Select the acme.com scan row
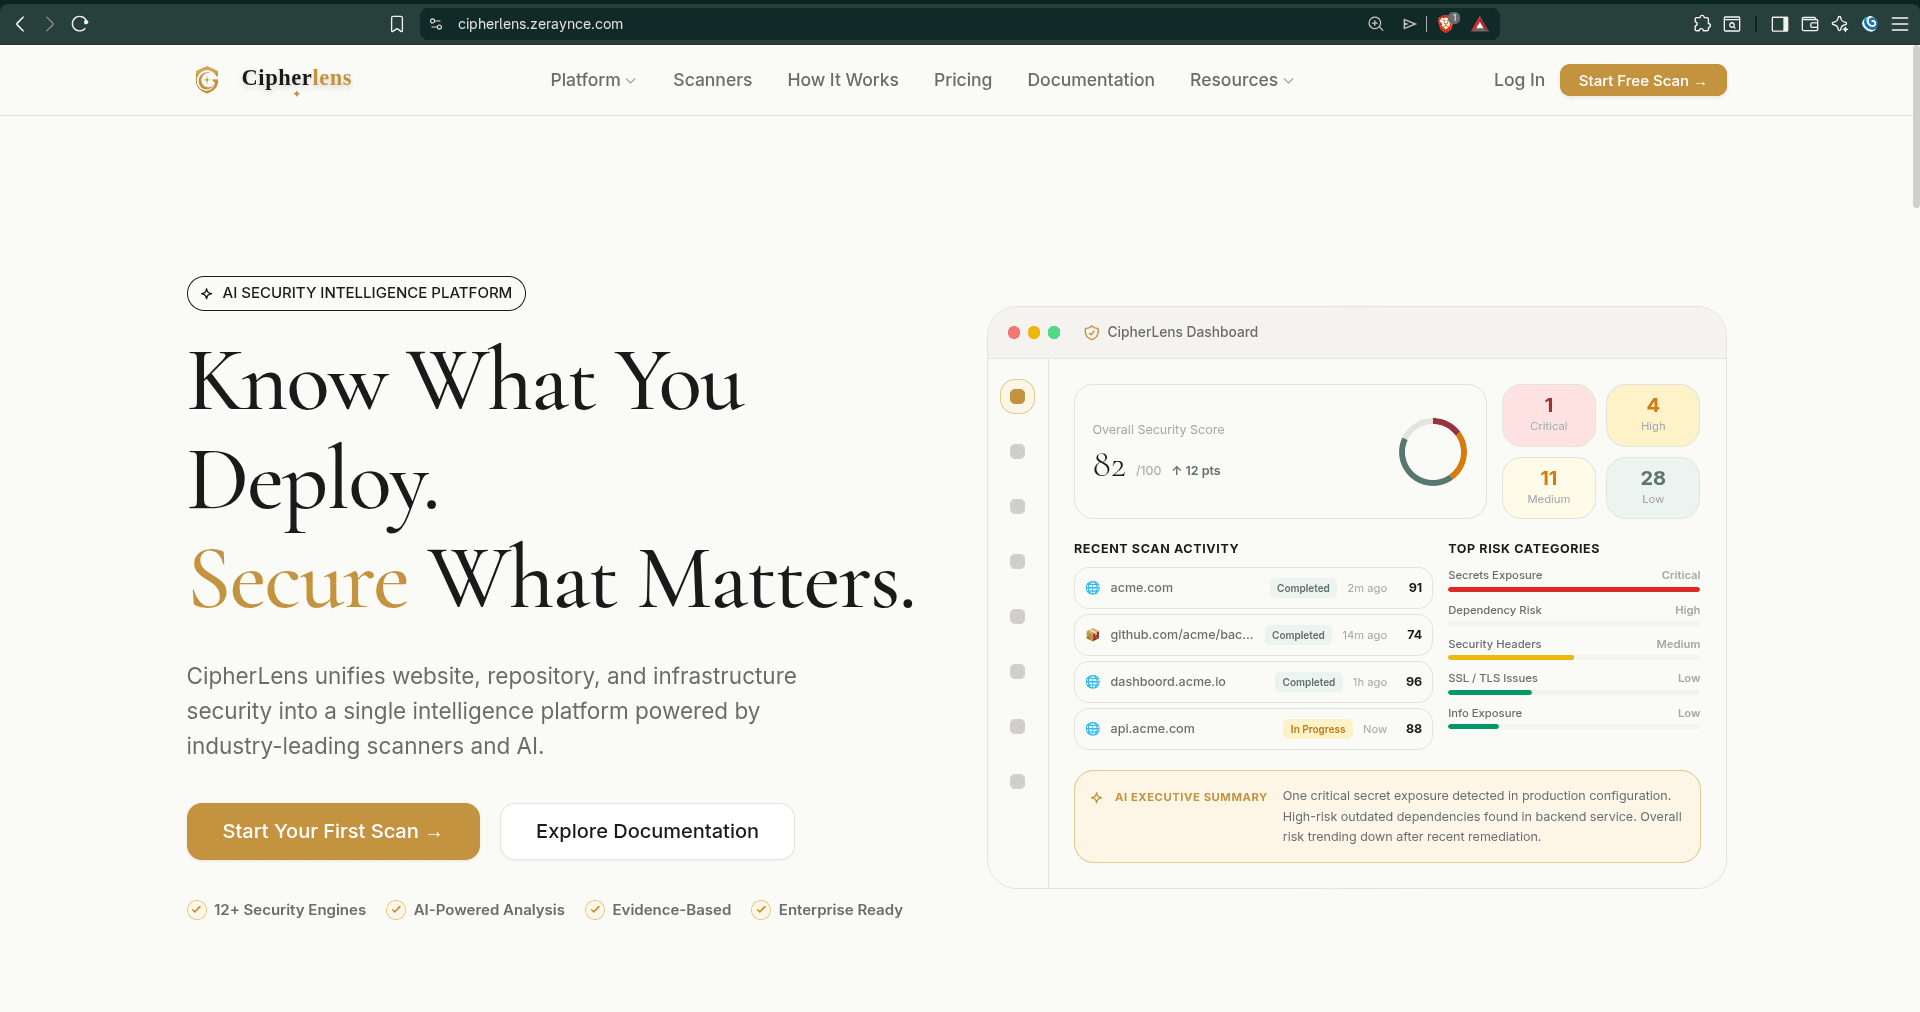The image size is (1920, 1012). (x=1253, y=588)
